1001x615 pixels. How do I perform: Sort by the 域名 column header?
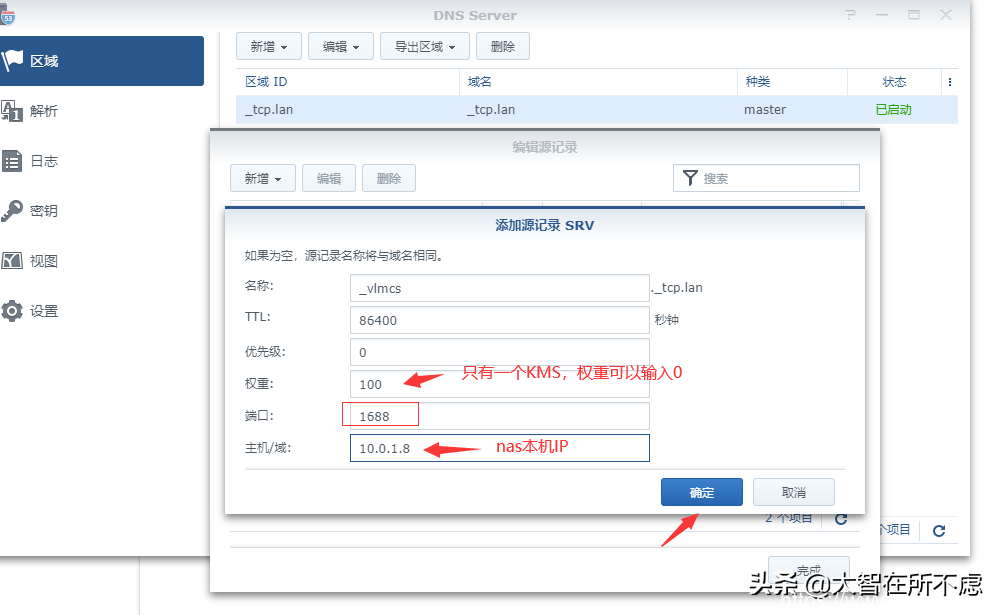(598, 82)
